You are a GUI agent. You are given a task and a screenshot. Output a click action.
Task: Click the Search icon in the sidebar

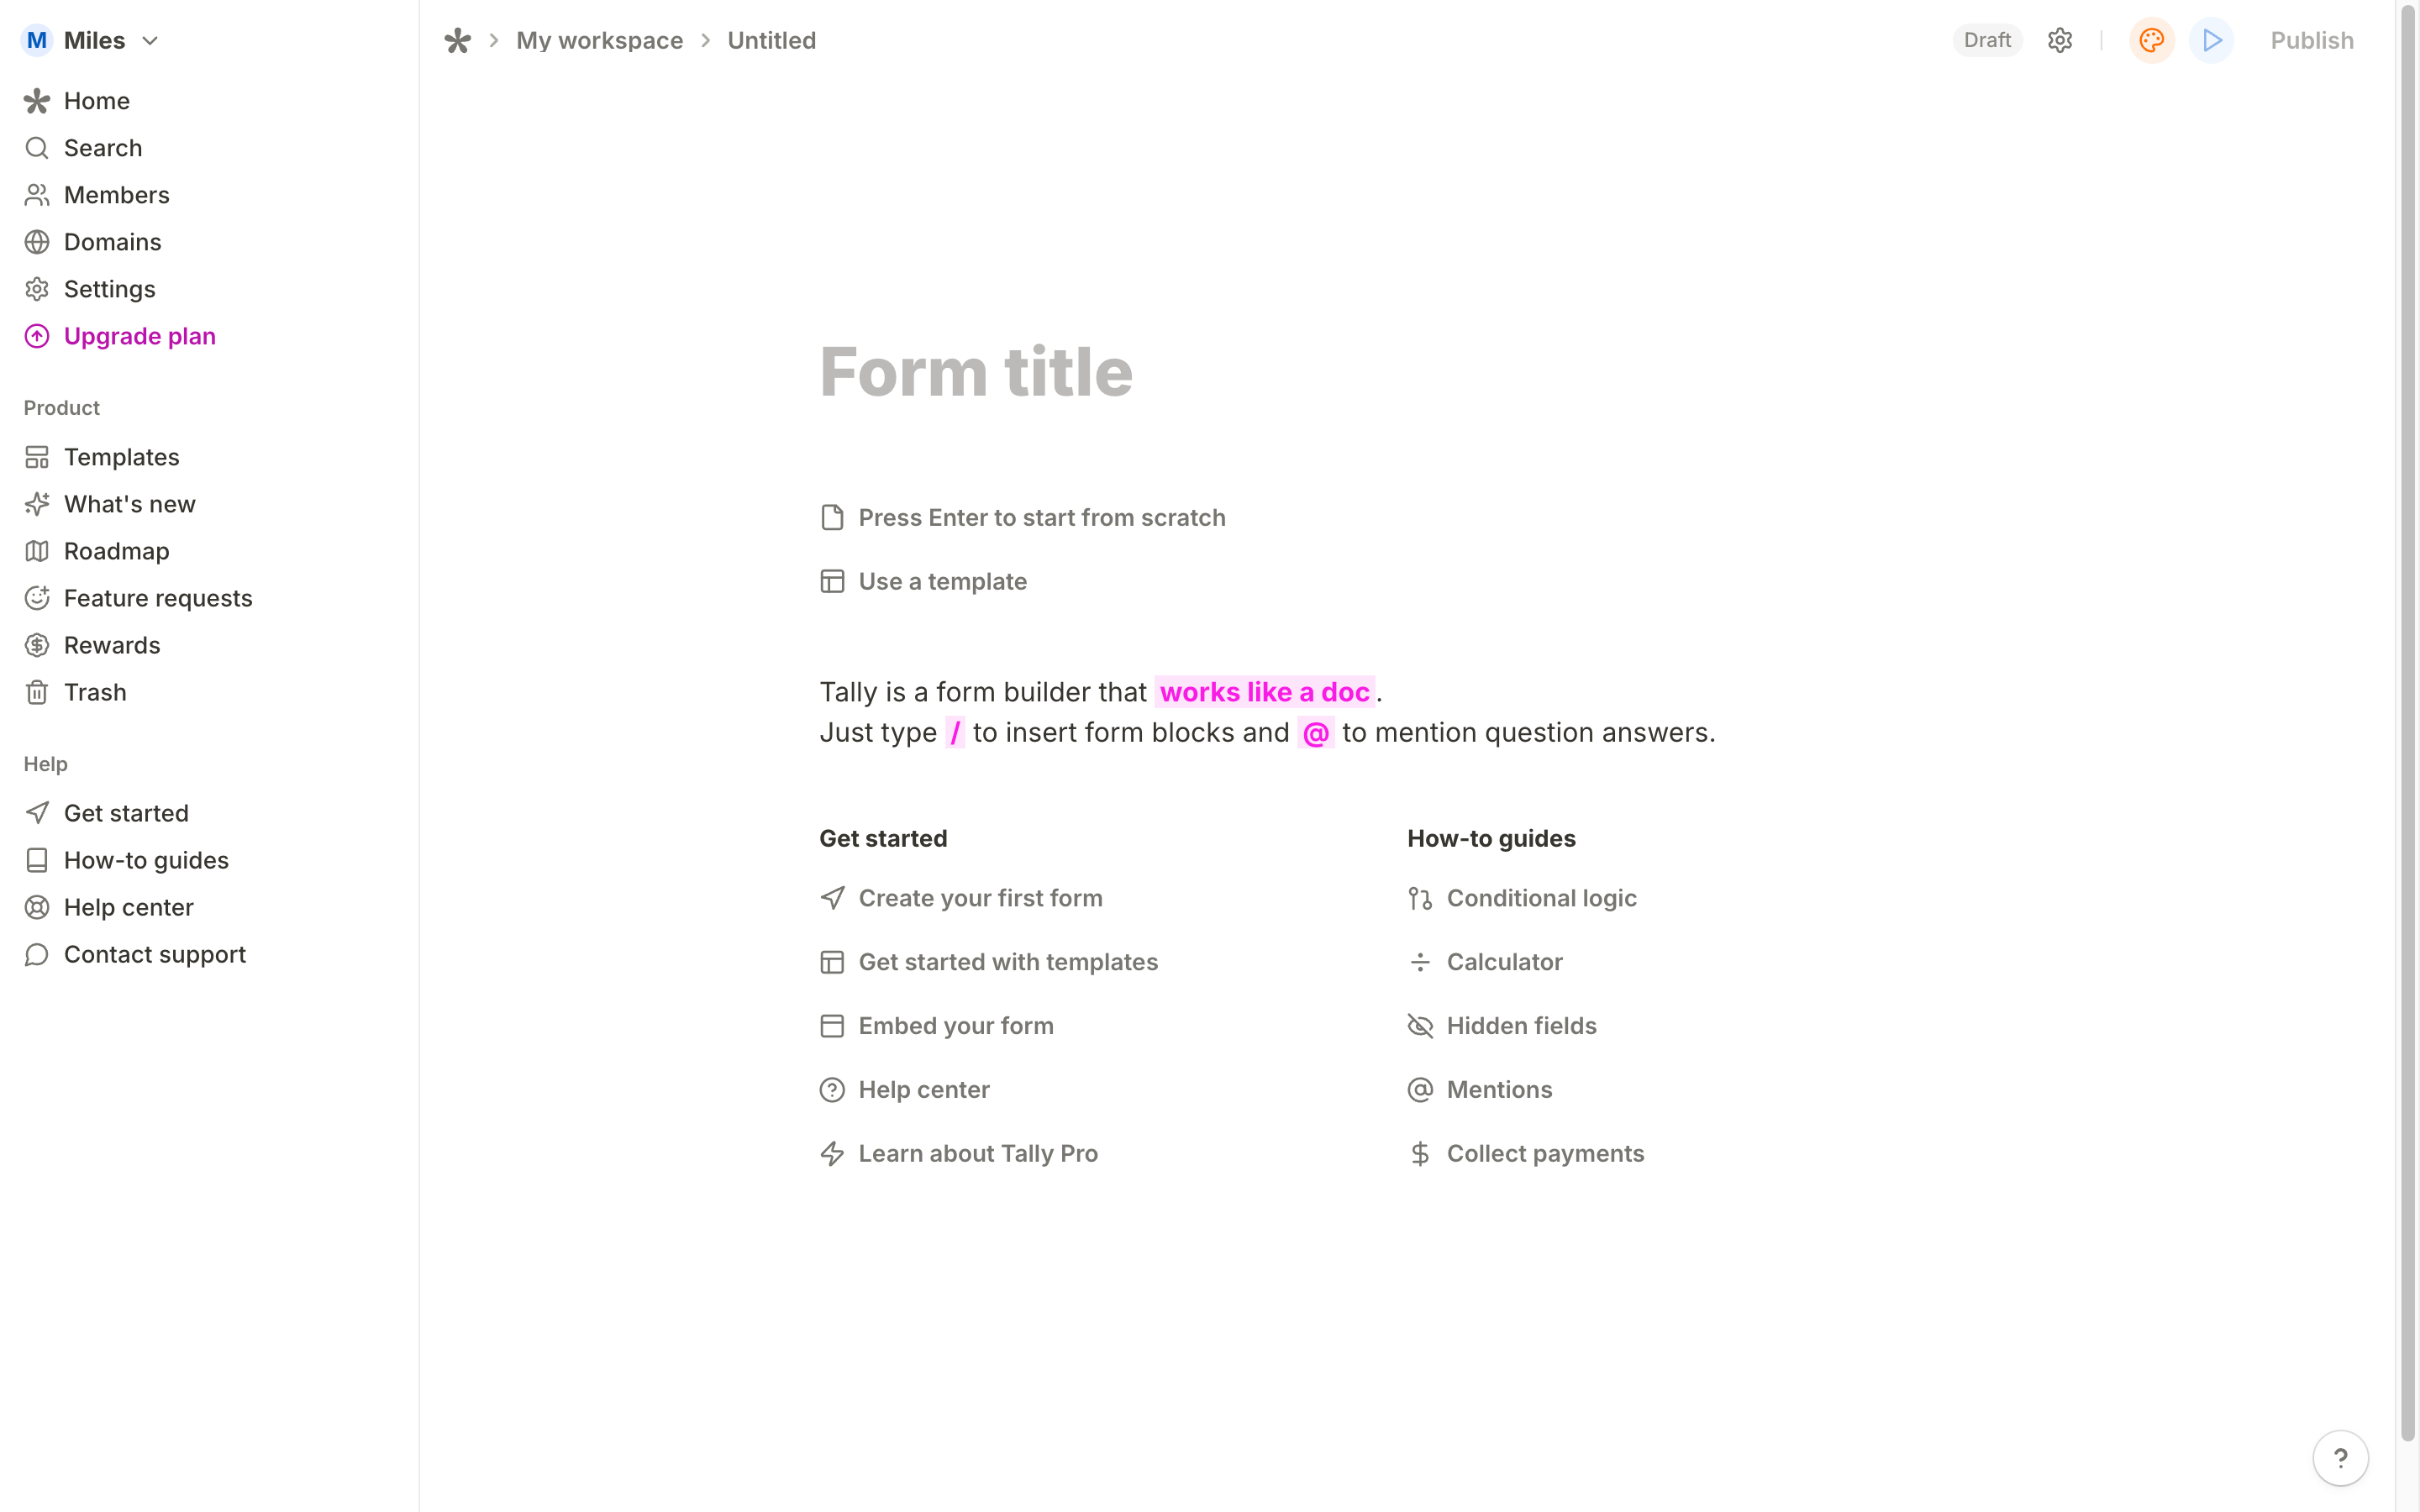pyautogui.click(x=37, y=147)
